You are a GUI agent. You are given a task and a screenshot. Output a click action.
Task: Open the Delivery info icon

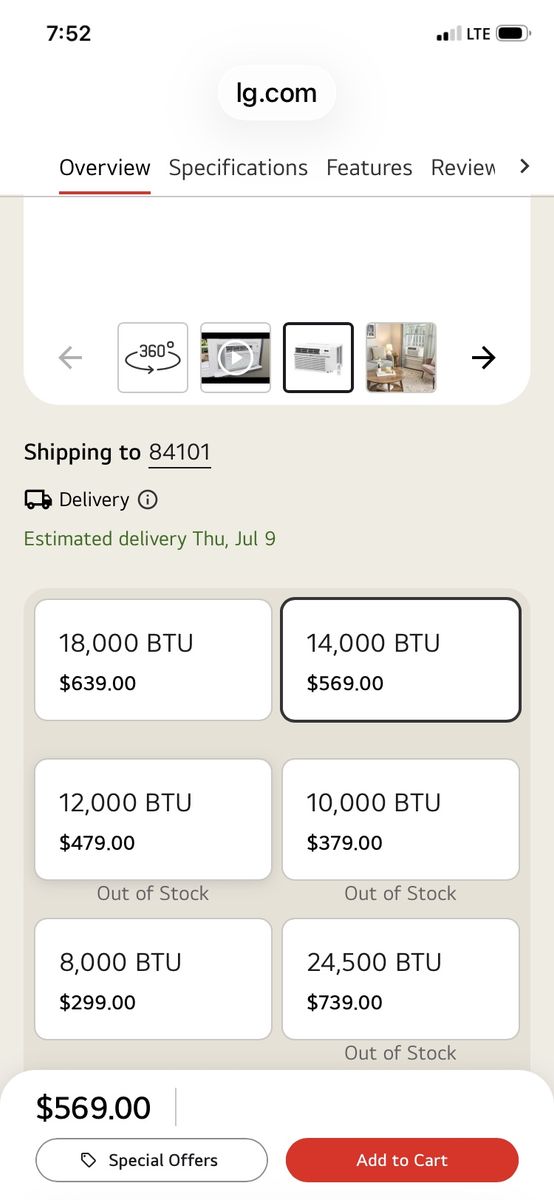(x=148, y=499)
